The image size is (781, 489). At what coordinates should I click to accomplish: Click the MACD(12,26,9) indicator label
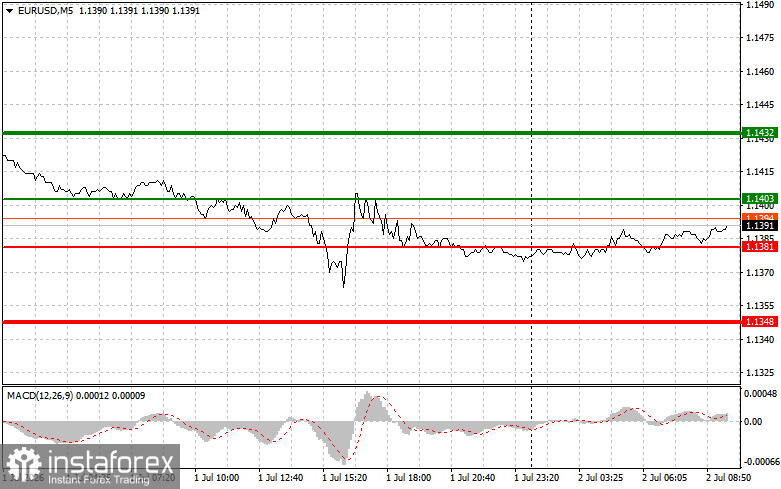click(40, 396)
